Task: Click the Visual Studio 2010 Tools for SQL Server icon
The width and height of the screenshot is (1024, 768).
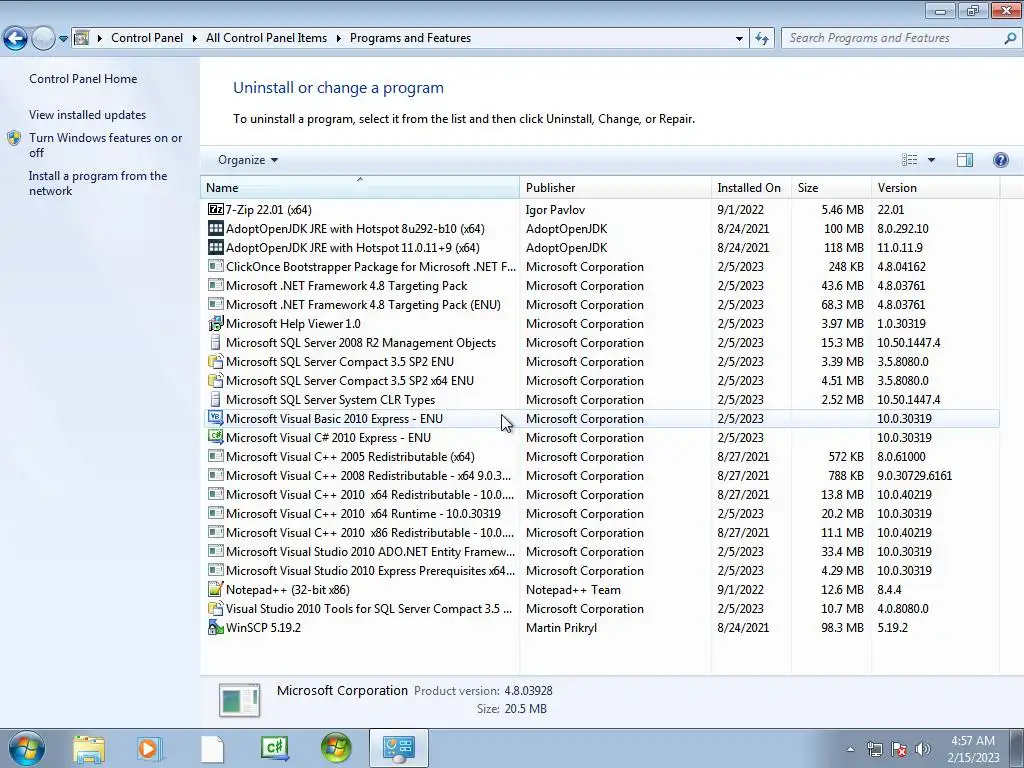Action: point(216,609)
